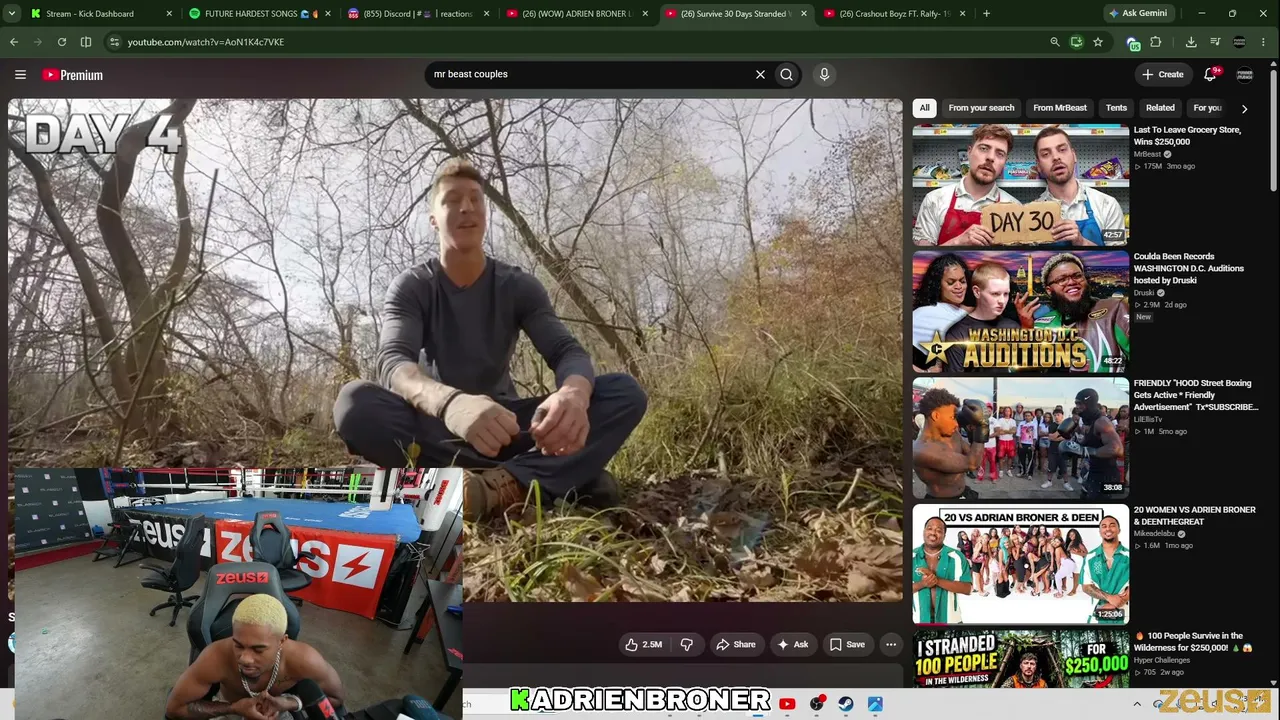Image resolution: width=1280 pixels, height=720 pixels.
Task: Open the YouTube account avatar menu
Action: [x=1245, y=74]
